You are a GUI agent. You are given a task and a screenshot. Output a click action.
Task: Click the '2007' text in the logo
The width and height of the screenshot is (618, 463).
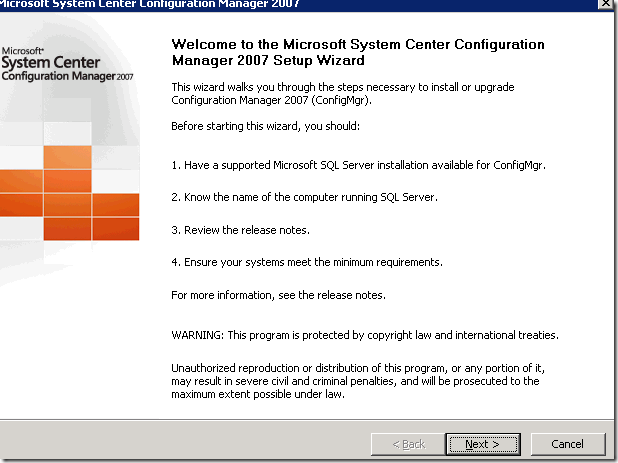pyautogui.click(x=125, y=77)
